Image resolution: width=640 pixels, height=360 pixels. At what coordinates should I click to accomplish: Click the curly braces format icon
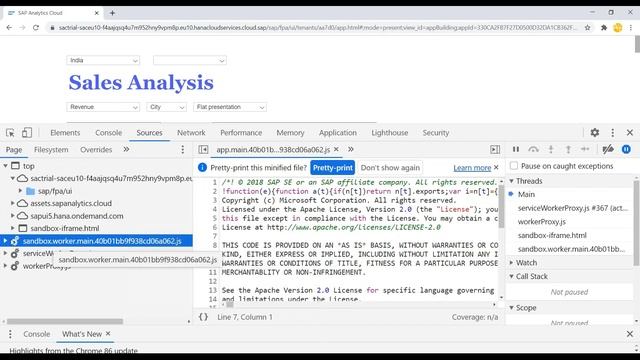pos(203,317)
